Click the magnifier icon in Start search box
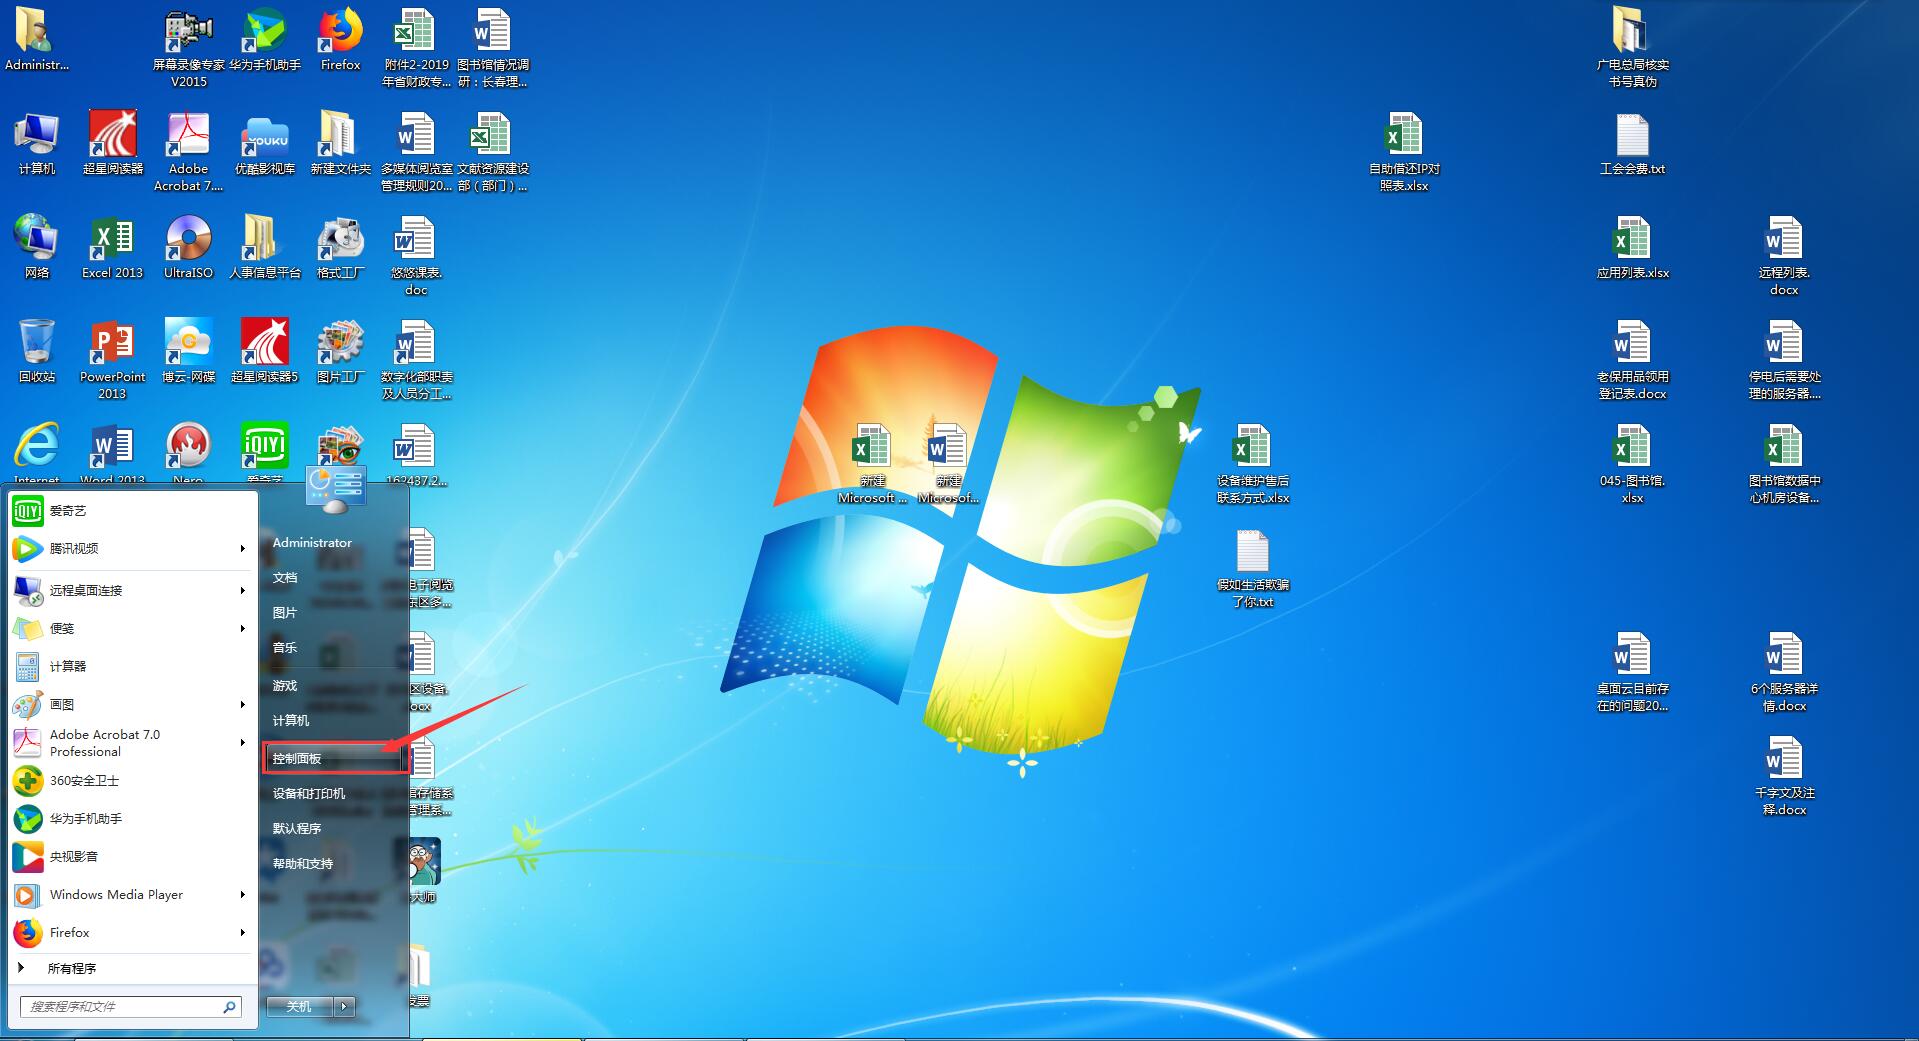Viewport: 1919px width, 1041px height. tap(229, 1007)
